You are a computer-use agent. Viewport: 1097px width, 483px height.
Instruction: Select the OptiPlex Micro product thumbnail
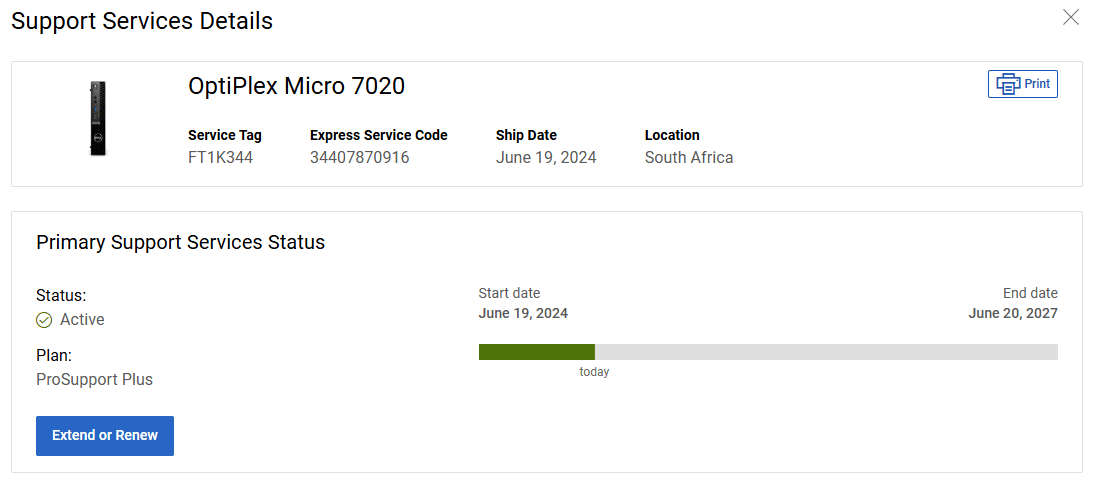pos(97,119)
